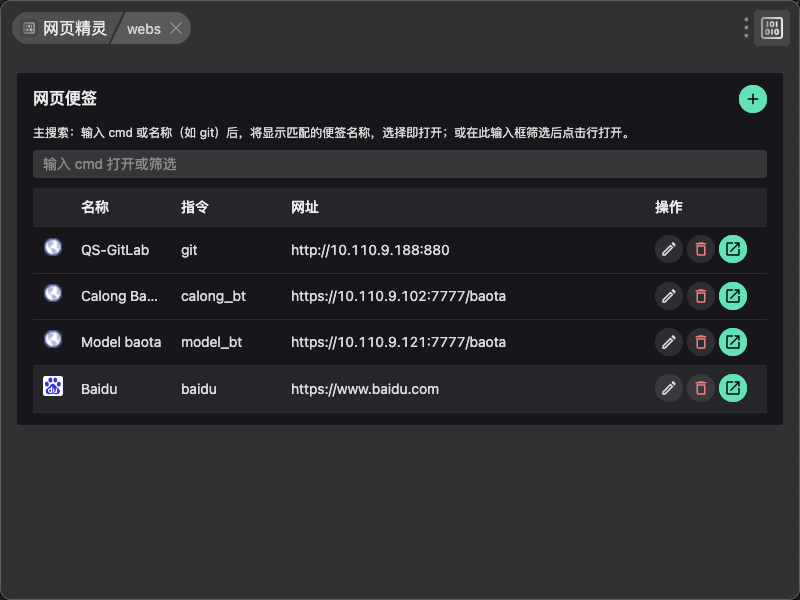Click the binary panel icon at top right
The width and height of the screenshot is (800, 600).
[x=773, y=28]
